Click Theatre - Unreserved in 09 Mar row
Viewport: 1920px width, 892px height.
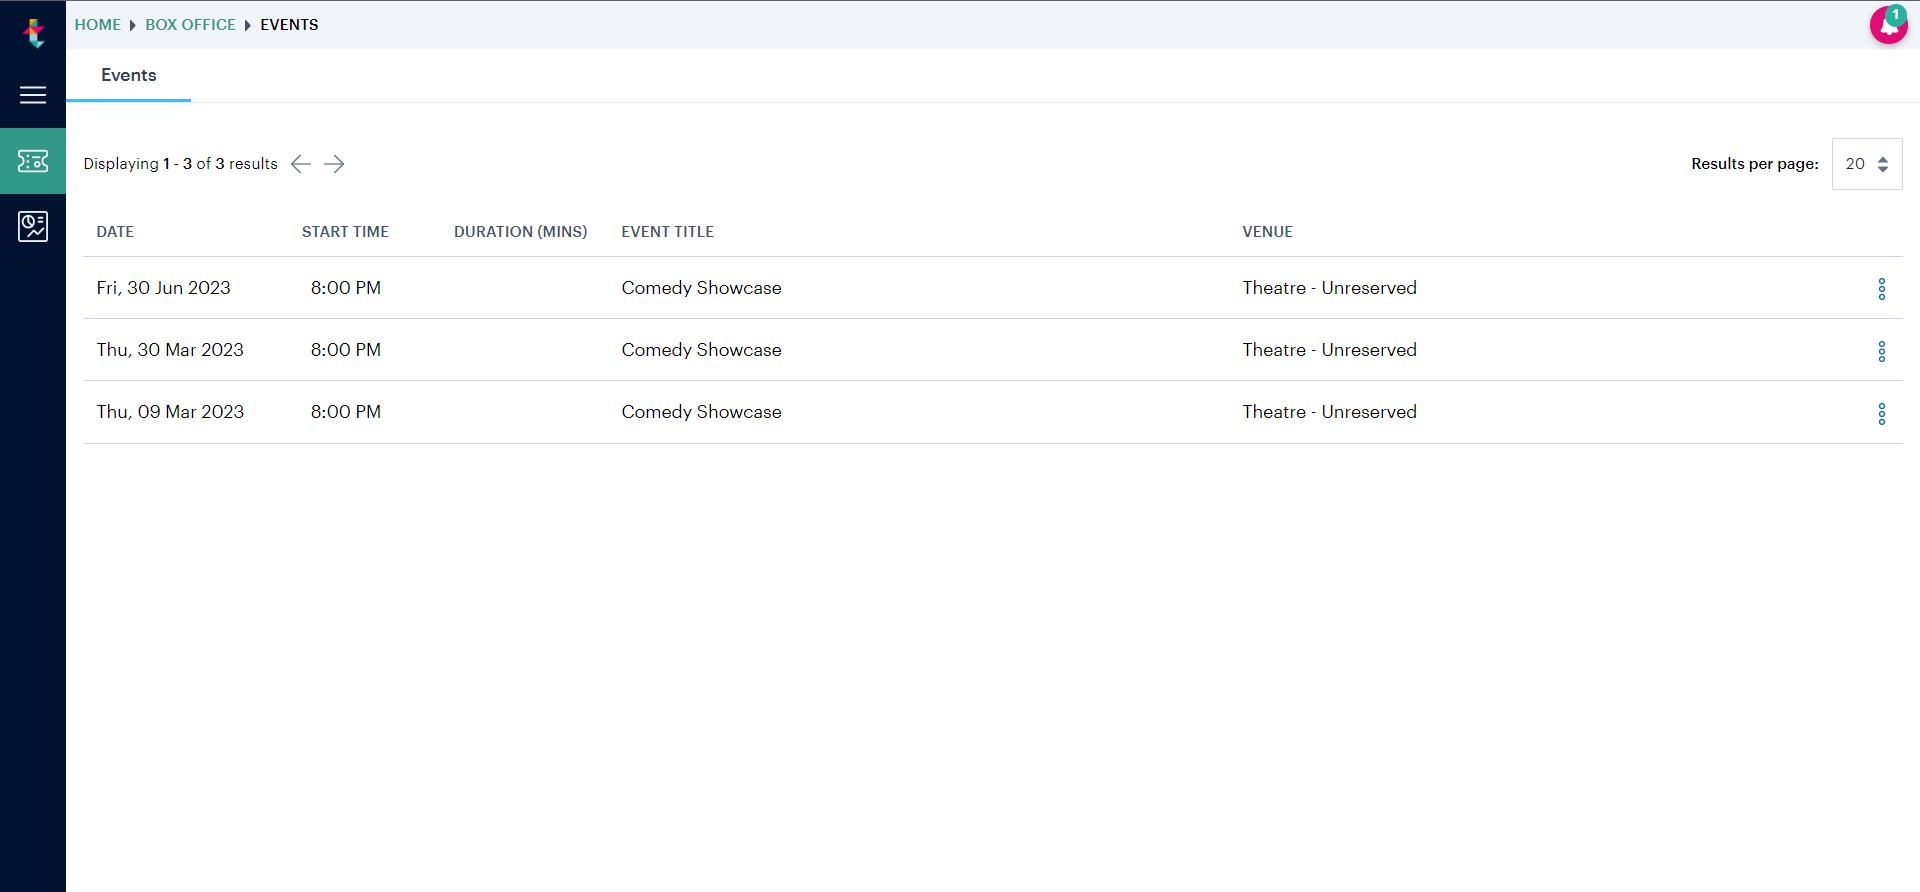point(1329,412)
